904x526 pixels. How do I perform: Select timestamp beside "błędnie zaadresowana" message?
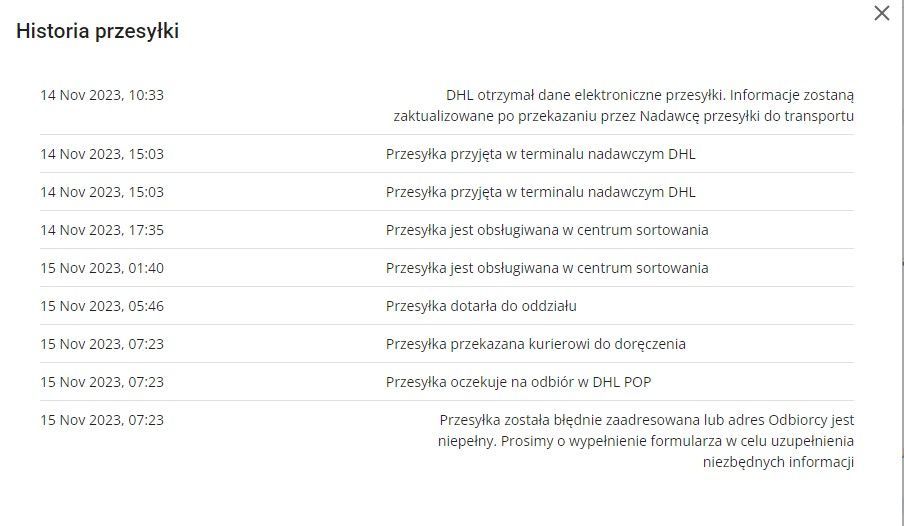click(x=102, y=420)
